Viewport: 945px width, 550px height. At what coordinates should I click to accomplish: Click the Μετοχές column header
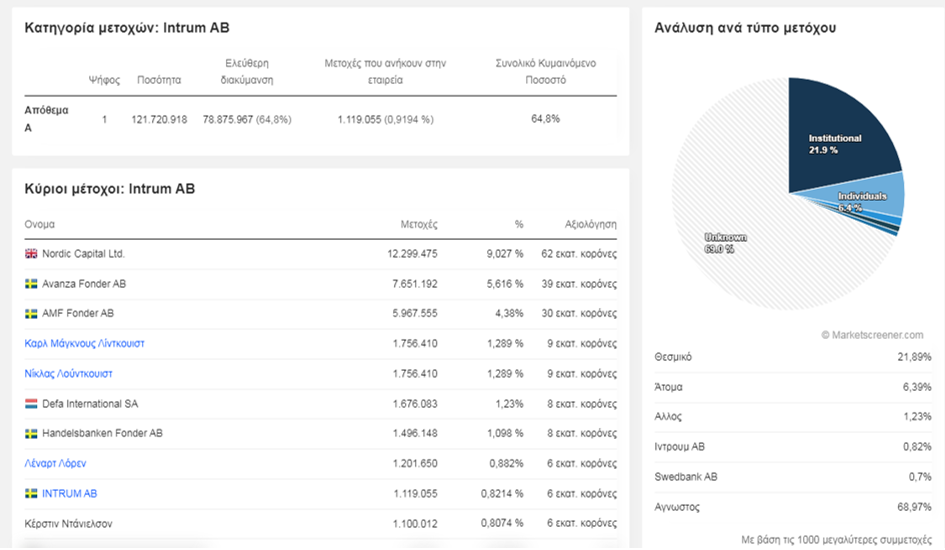(419, 224)
